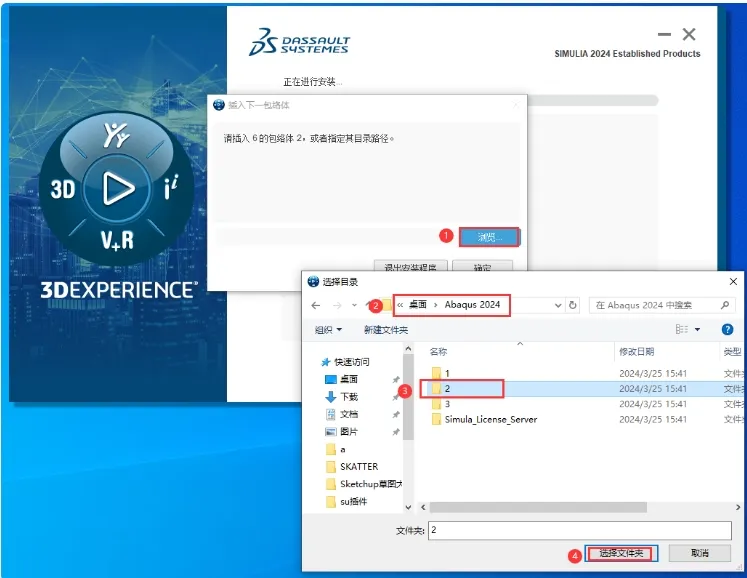Click the horizontal scrollbar thumb in file list
The width and height of the screenshot is (747, 578).
[x=538, y=507]
